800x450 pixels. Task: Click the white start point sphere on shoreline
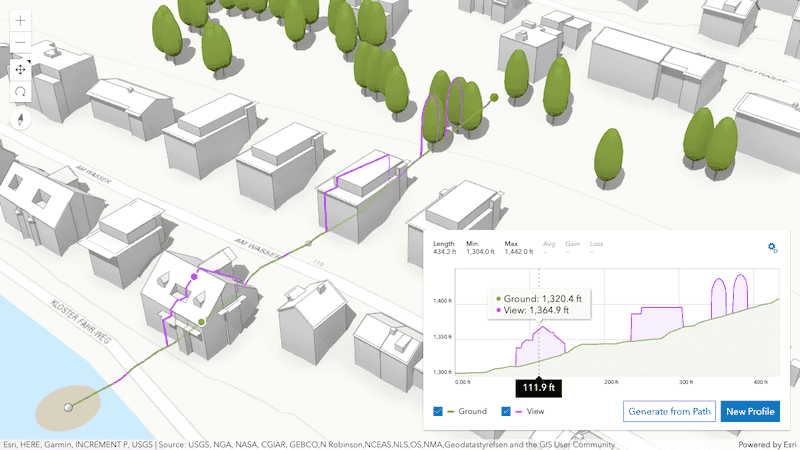pyautogui.click(x=68, y=407)
